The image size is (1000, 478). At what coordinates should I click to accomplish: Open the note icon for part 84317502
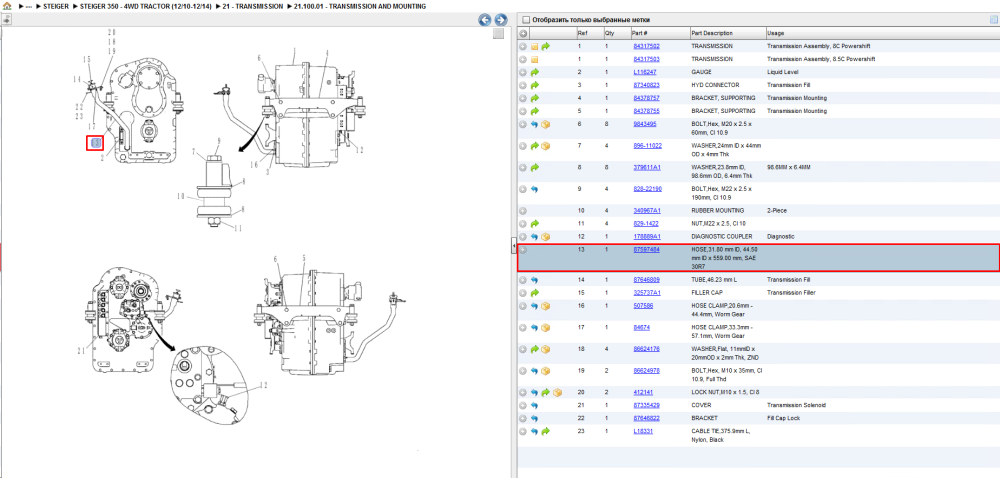pos(535,47)
